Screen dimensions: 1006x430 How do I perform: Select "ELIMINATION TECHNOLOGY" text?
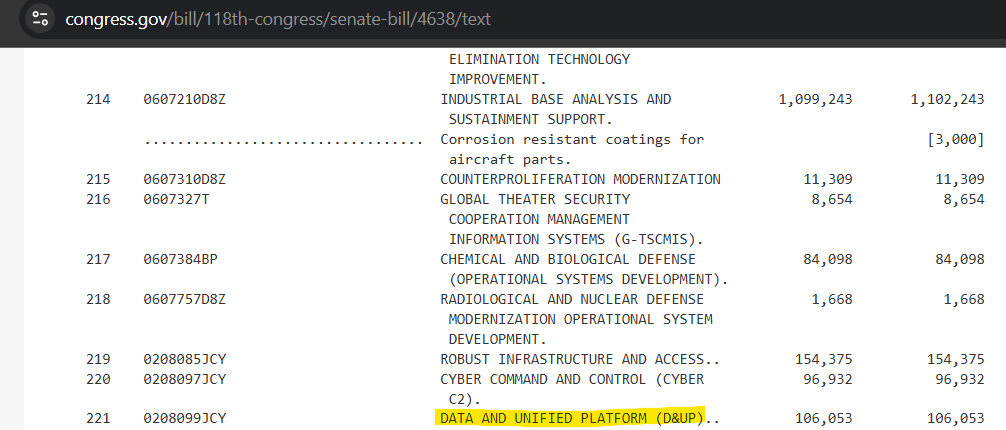(539, 60)
